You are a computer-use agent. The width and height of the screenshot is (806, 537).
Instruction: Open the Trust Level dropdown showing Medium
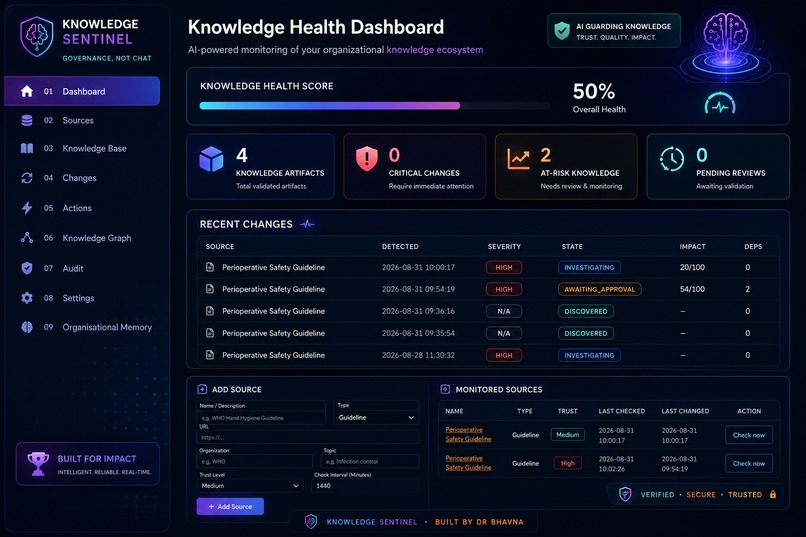coord(250,486)
